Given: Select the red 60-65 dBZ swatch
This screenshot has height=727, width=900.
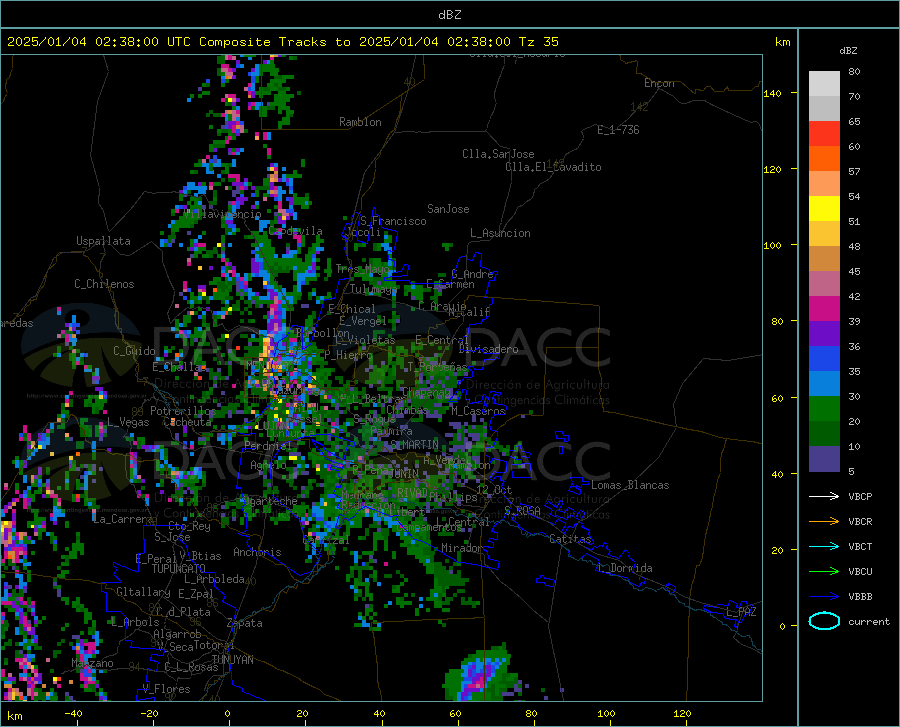Looking at the screenshot, I should 824,134.
